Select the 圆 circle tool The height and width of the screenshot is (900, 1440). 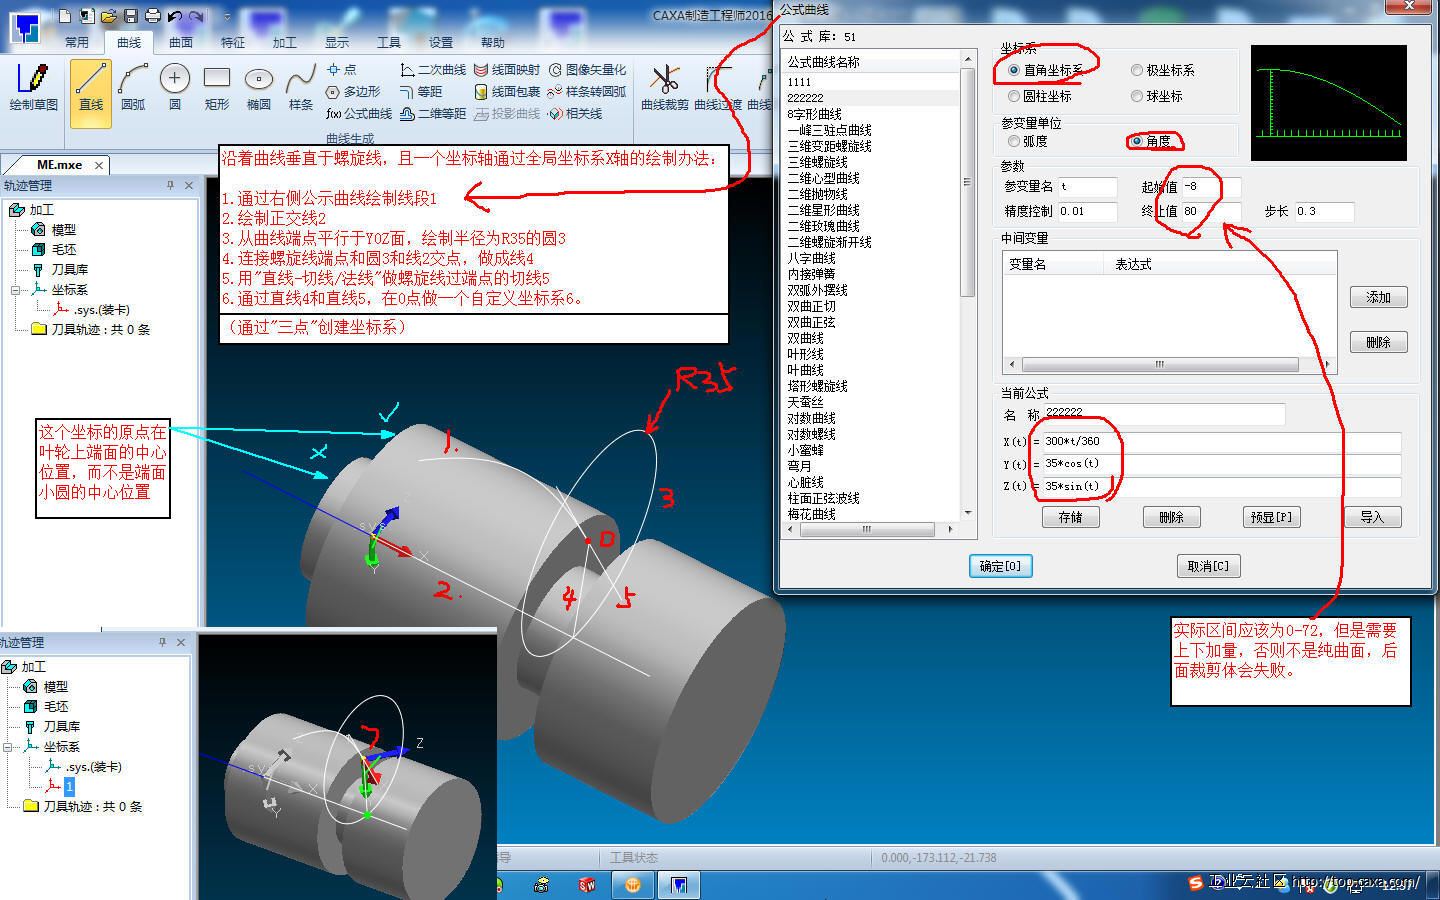pos(175,86)
